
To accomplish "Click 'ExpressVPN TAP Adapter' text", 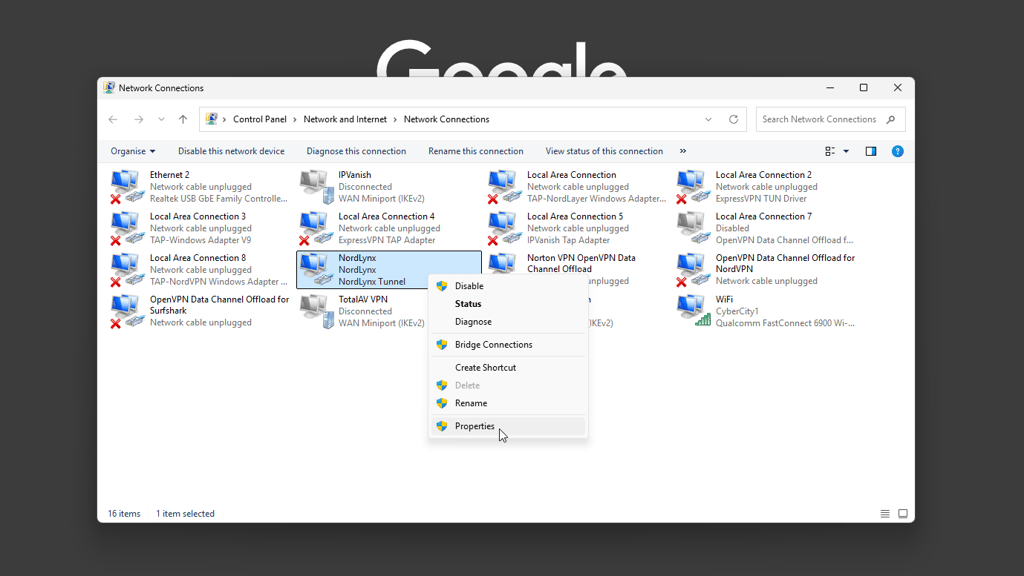I will pyautogui.click(x=387, y=240).
